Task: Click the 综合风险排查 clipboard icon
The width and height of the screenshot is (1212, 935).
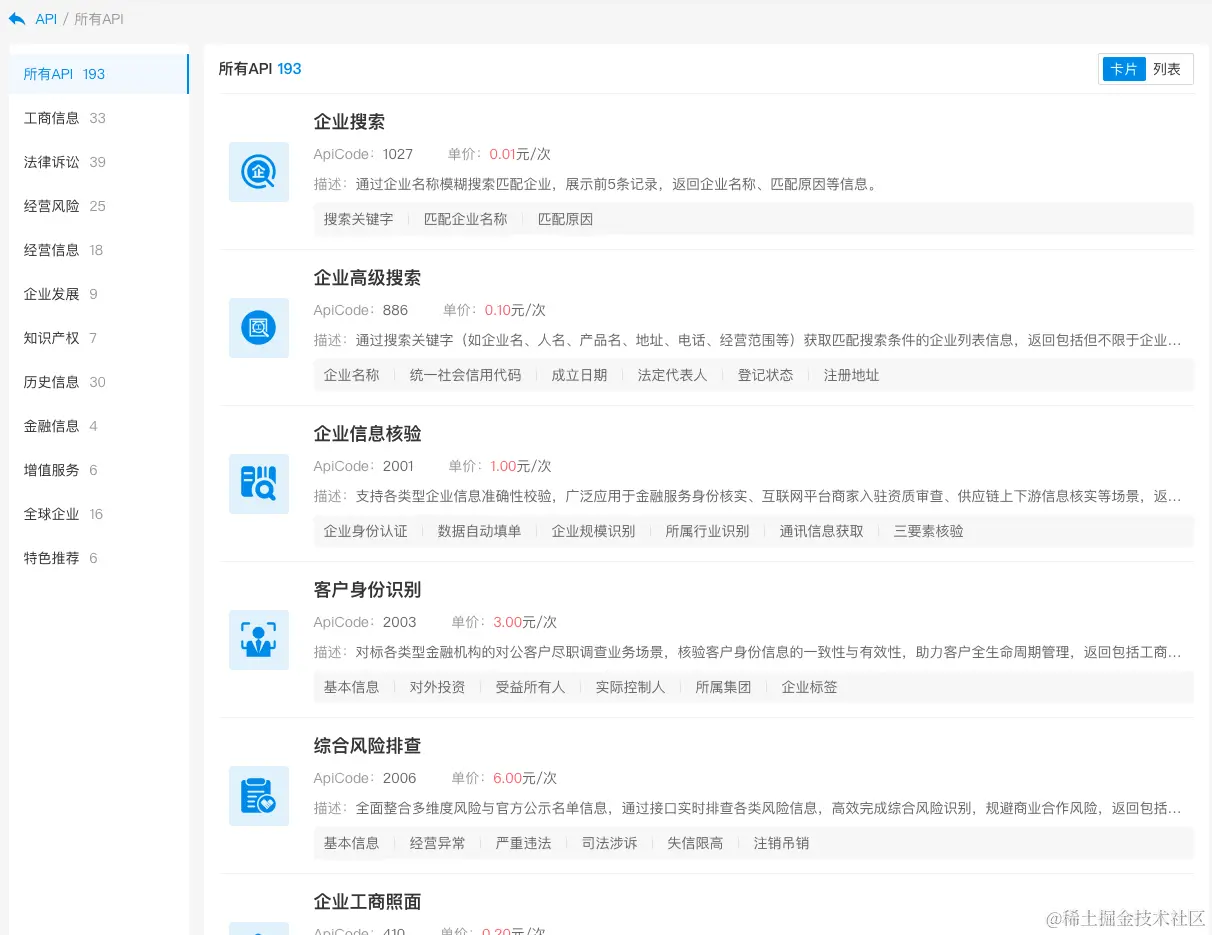Action: point(259,796)
